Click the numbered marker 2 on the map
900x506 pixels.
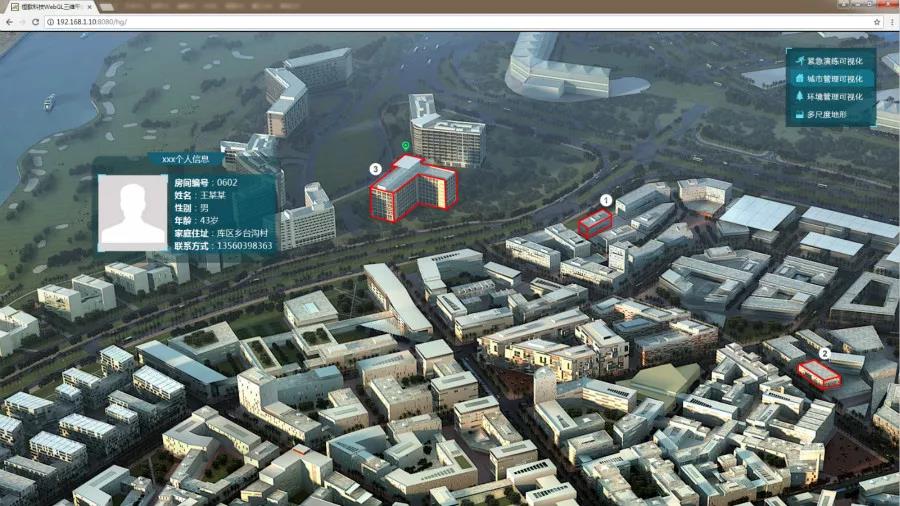[824, 353]
